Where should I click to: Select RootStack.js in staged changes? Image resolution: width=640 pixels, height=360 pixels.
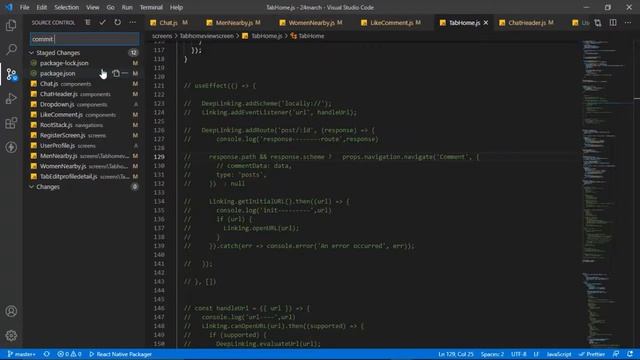click(84, 125)
